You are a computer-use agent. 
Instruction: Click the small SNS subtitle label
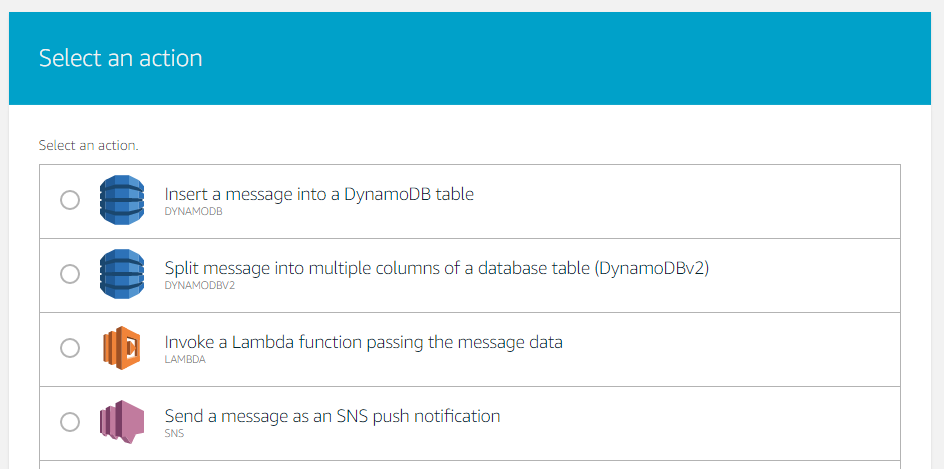point(174,434)
